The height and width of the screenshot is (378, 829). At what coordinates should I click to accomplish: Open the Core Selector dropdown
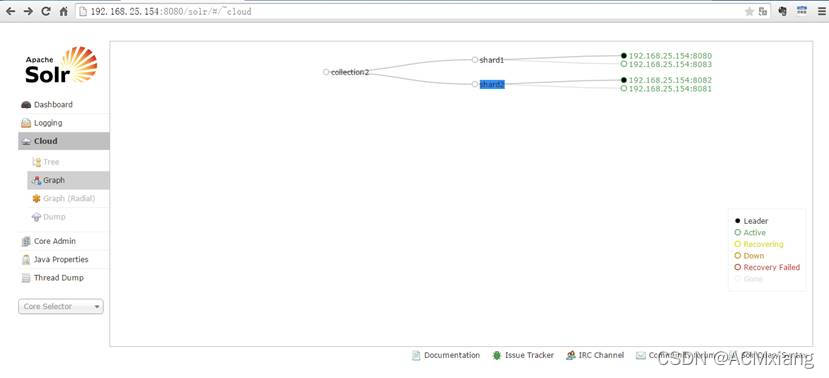61,307
